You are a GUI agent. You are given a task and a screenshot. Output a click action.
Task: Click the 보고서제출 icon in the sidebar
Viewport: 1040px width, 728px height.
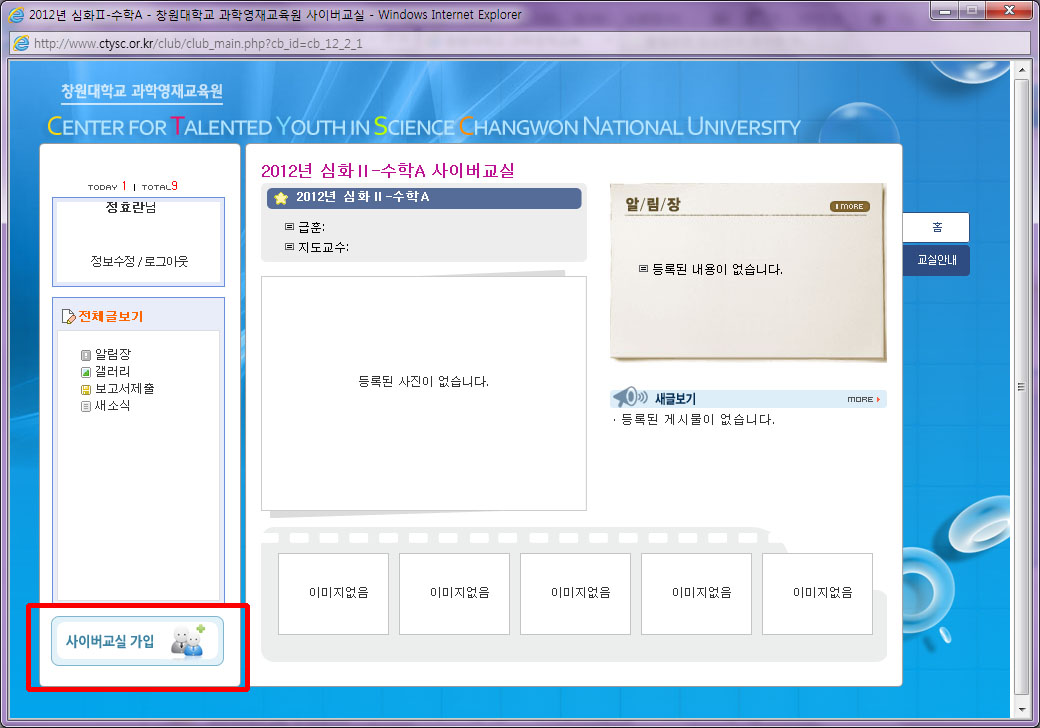click(x=86, y=389)
